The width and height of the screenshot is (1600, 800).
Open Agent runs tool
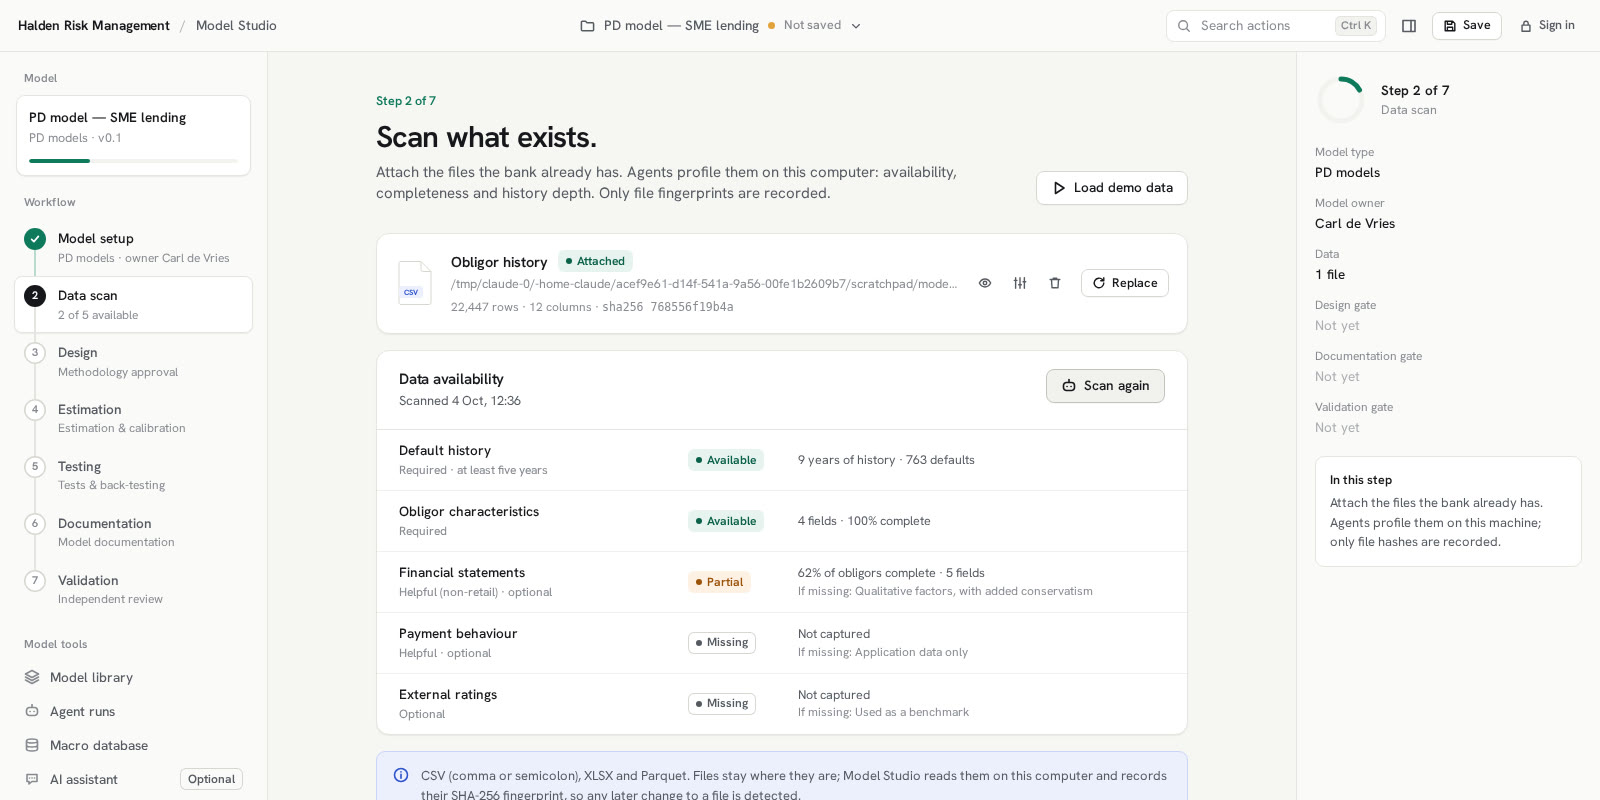point(134,711)
